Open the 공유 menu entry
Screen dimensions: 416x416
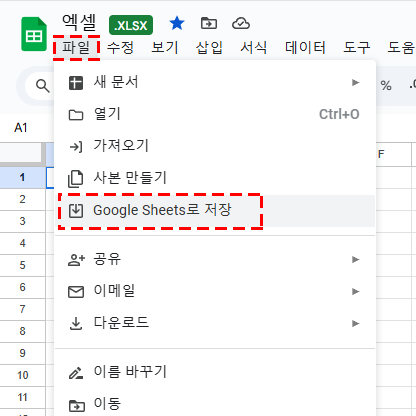(x=215, y=259)
